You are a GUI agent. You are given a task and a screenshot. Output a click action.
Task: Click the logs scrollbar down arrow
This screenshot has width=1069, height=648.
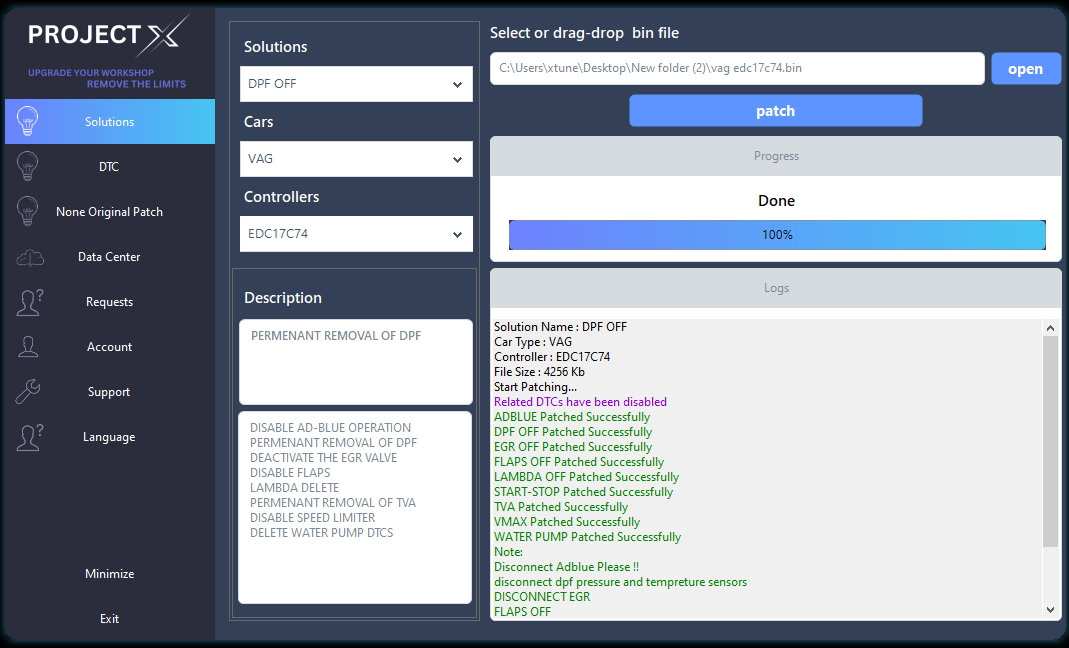[x=1051, y=610]
